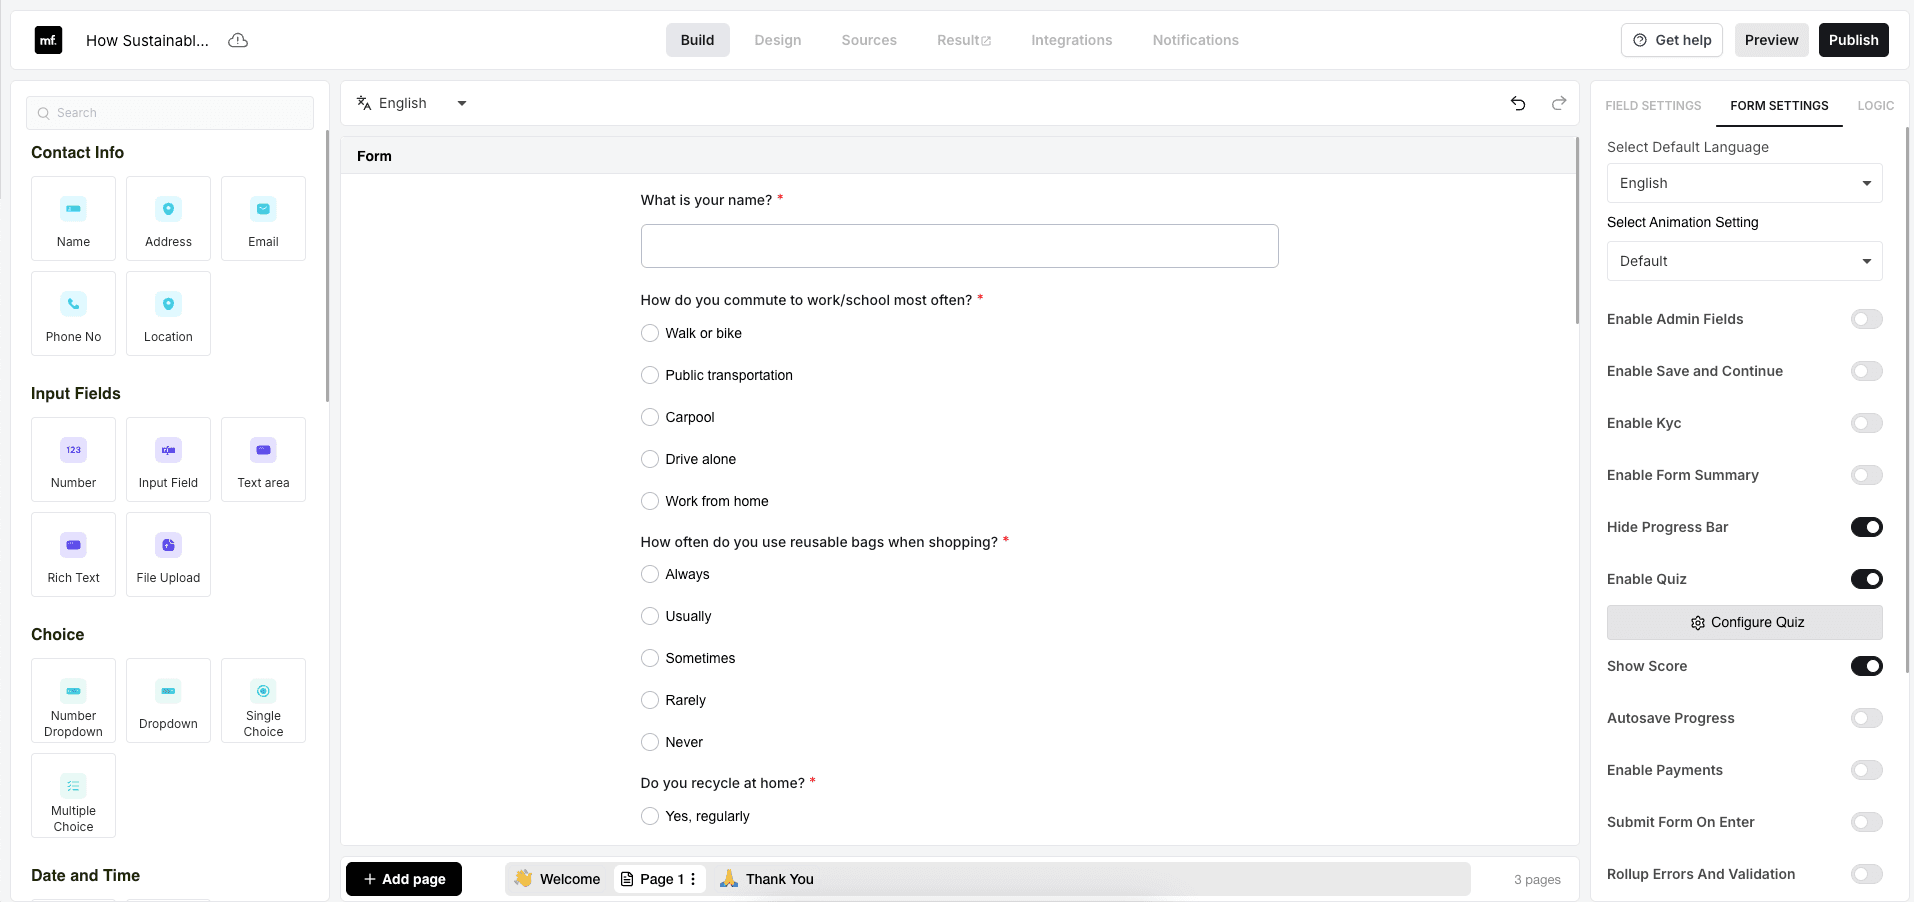The height and width of the screenshot is (902, 1914).
Task: Switch to the Design tab
Action: click(x=778, y=40)
